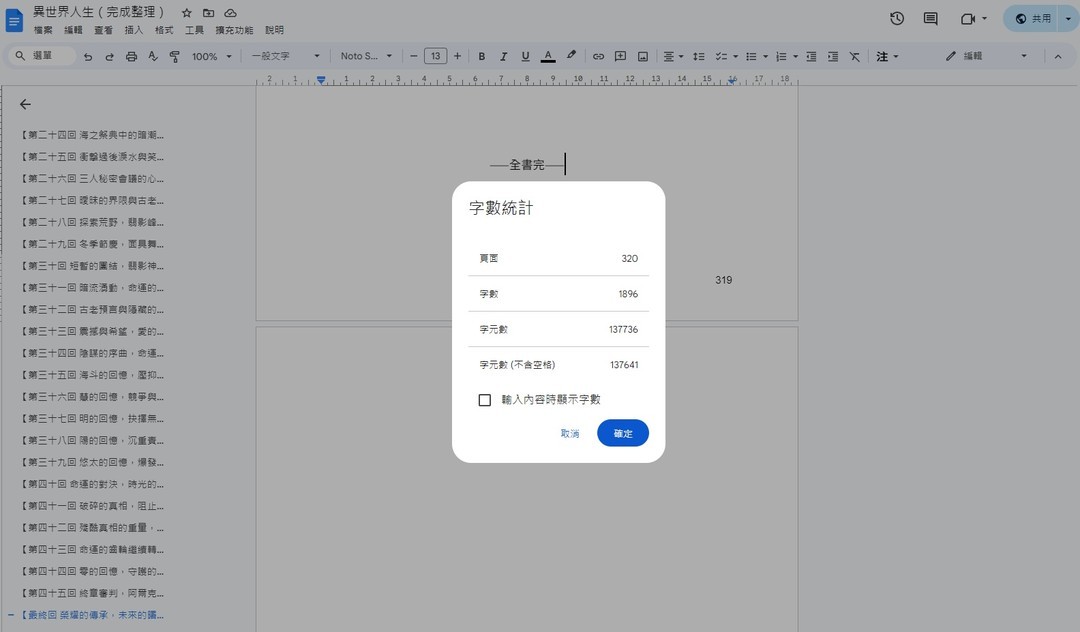Open the 格式 menu
This screenshot has height=632, width=1080.
point(164,30)
